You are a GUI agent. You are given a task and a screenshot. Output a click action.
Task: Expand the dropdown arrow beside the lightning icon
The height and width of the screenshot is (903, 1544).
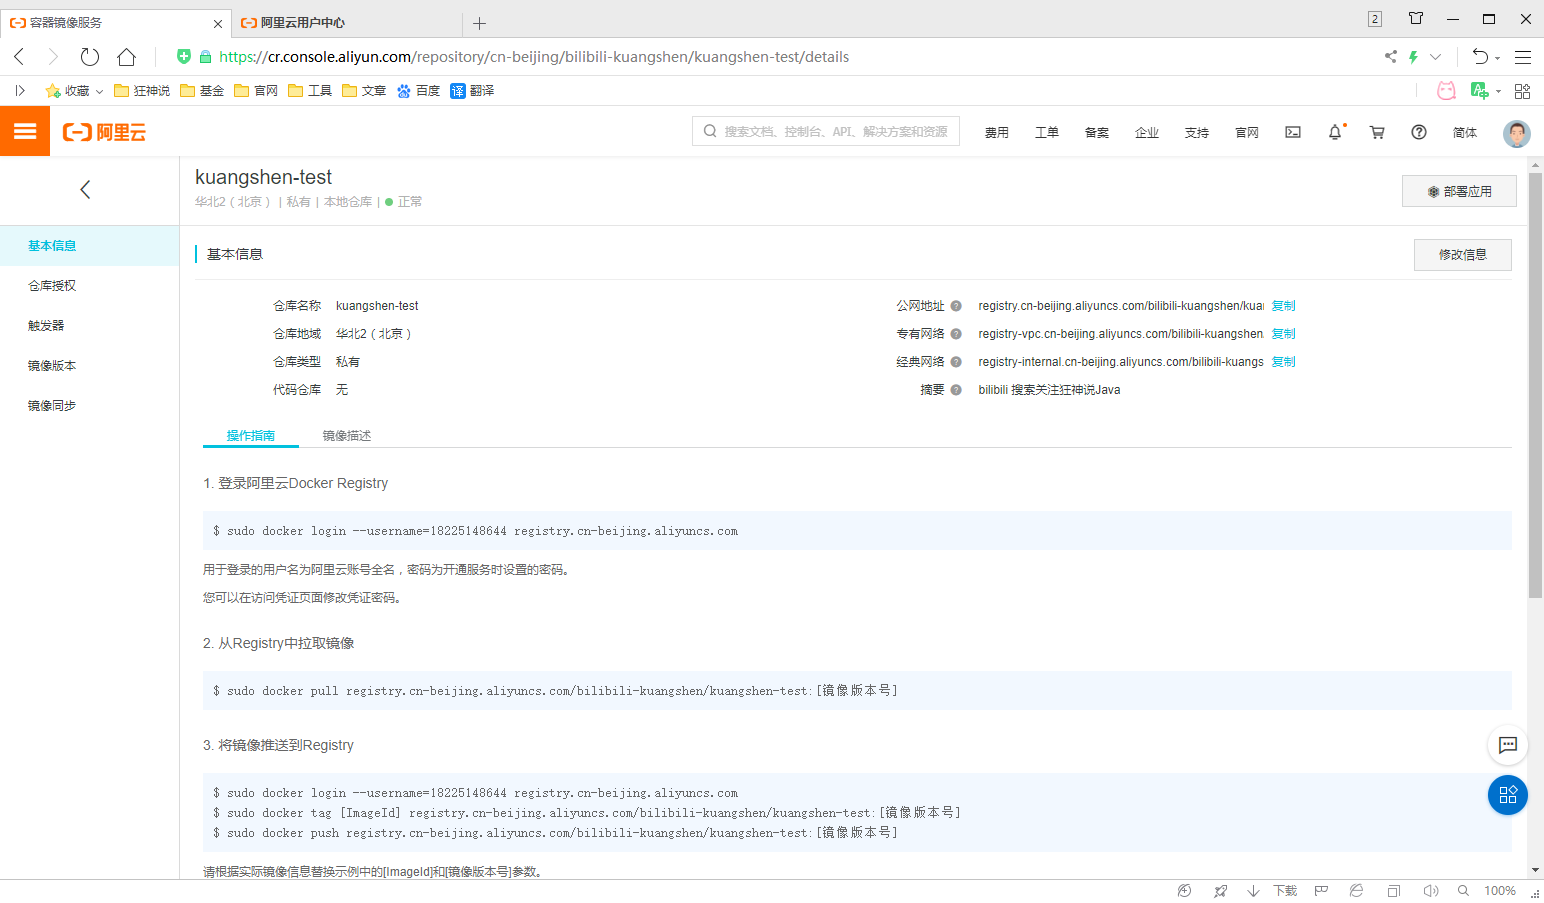[1436, 57]
